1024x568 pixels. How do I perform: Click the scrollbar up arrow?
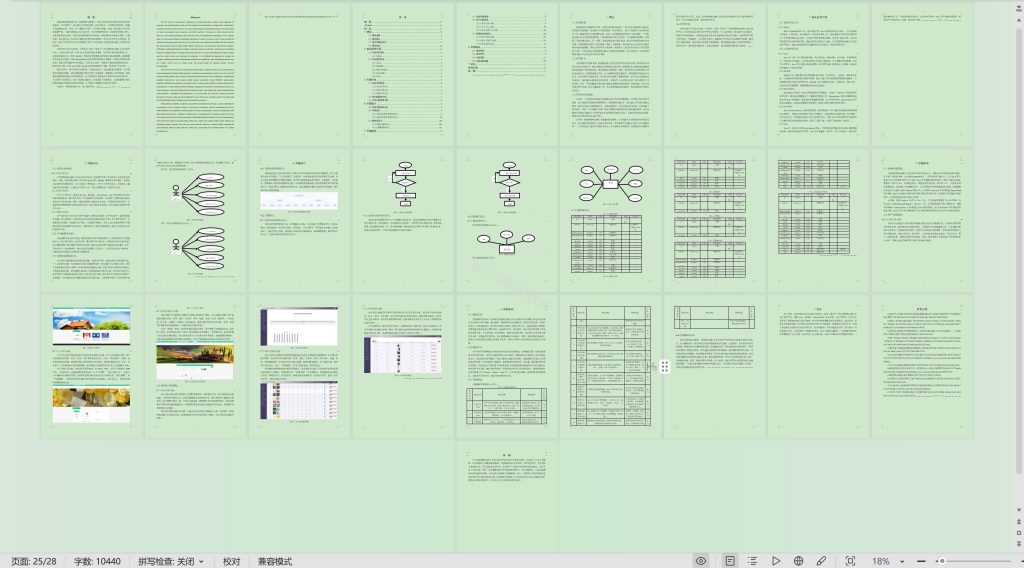point(1019,20)
